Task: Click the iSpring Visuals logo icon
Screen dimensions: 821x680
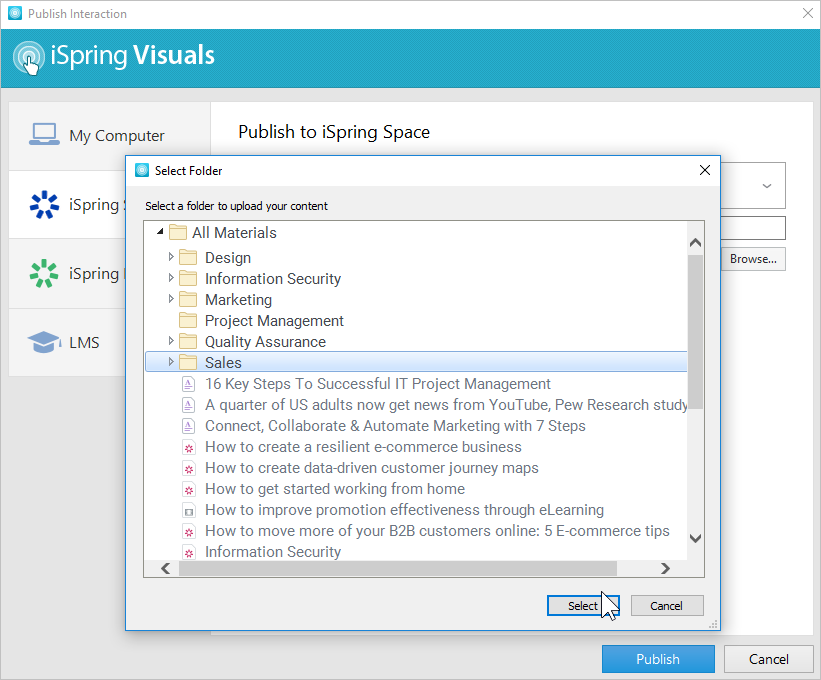Action: pyautogui.click(x=28, y=57)
